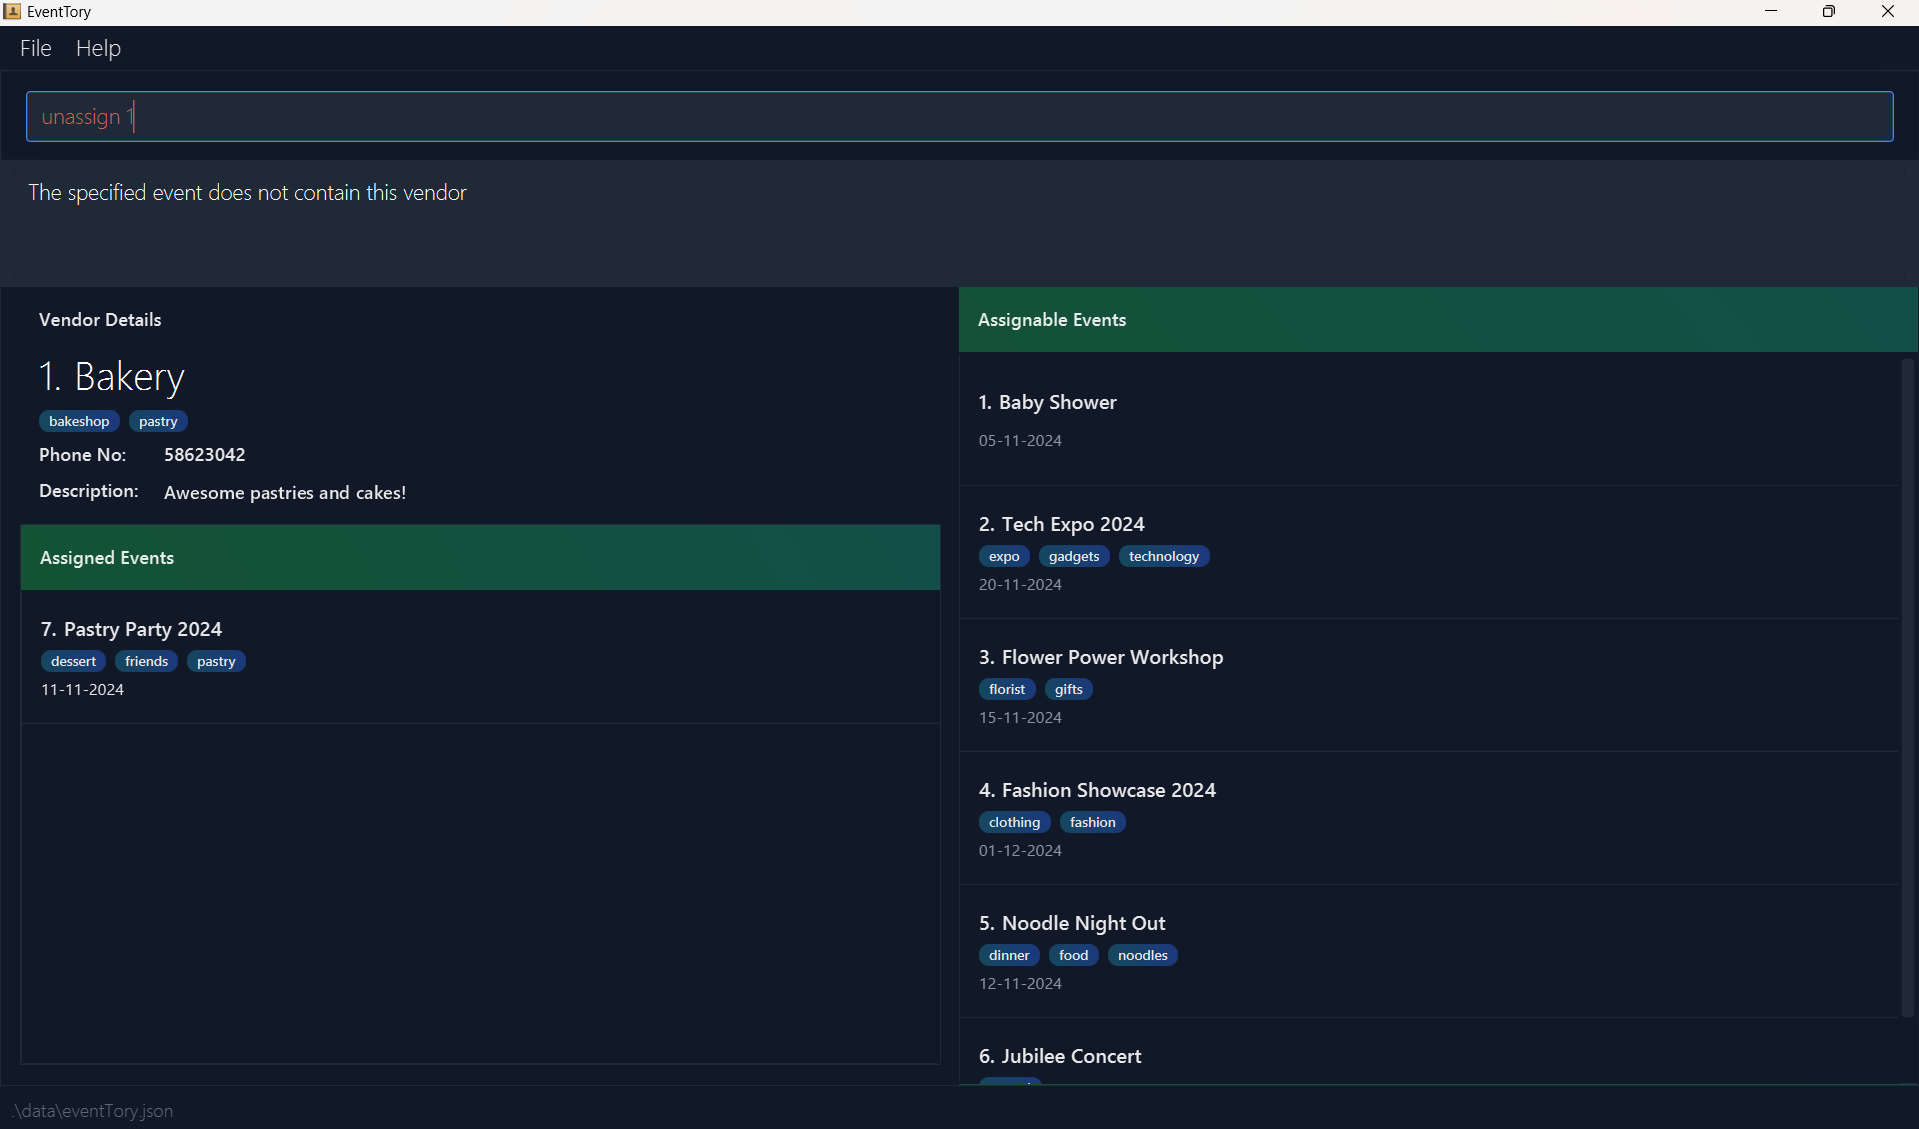
Task: Click the pastry tag under Bakery name
Action: point(158,421)
